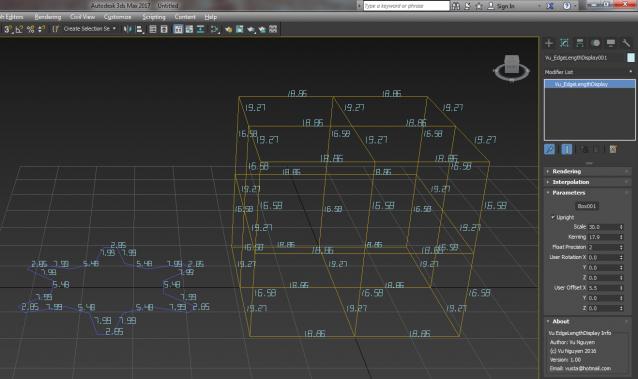
Task: Open the Sign In dropdown
Action: 514,6
